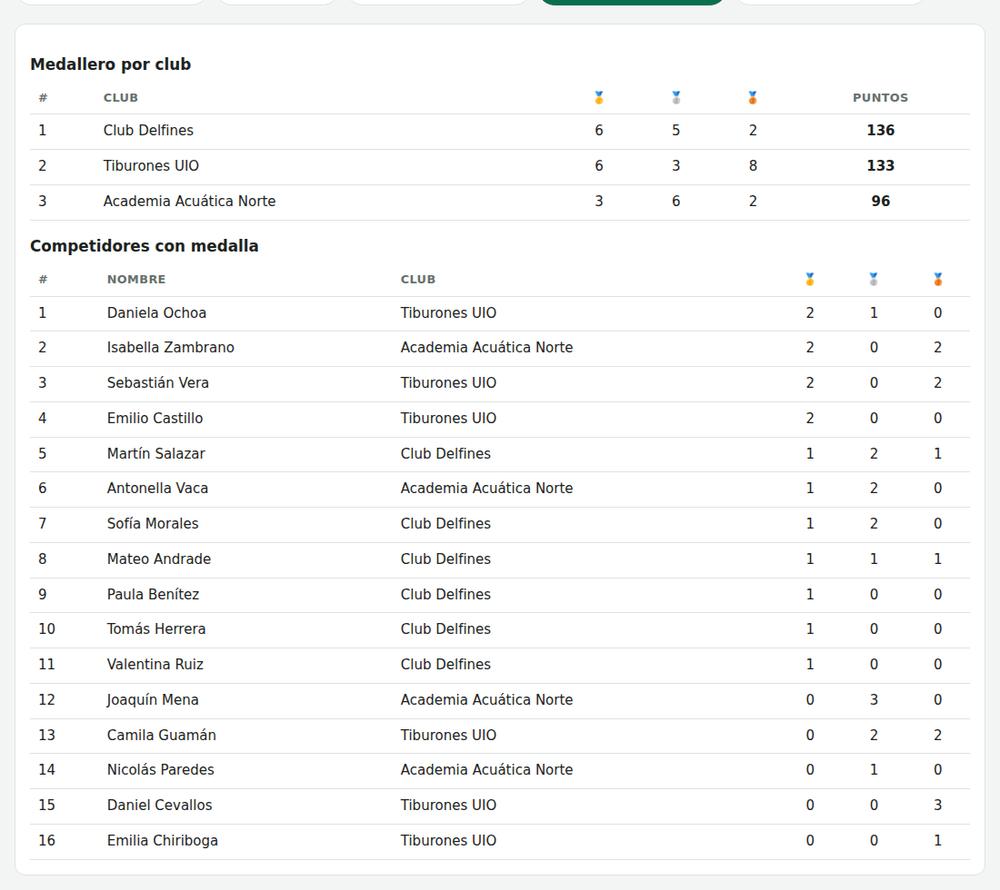Pick the Paula Benítez entry
The height and width of the screenshot is (890, 1000).
tap(153, 594)
